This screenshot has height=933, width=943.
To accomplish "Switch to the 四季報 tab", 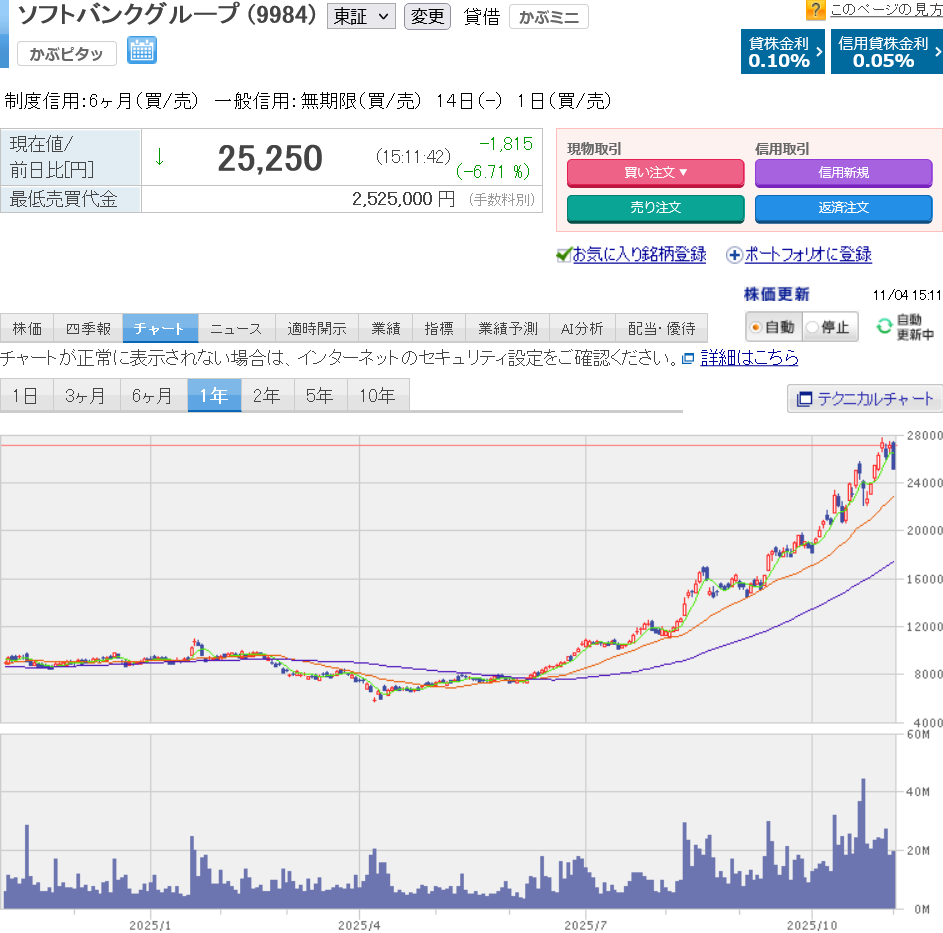I will (x=87, y=328).
